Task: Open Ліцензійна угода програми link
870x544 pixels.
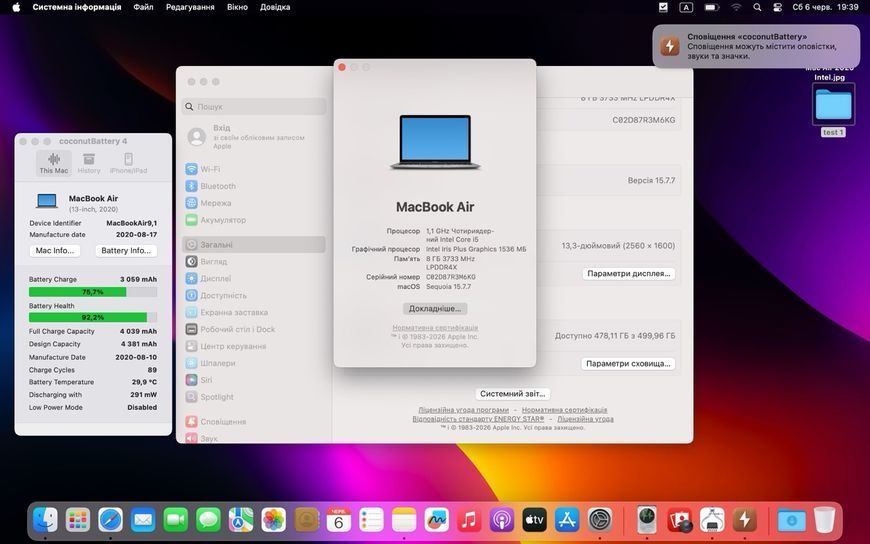Action: (463, 410)
